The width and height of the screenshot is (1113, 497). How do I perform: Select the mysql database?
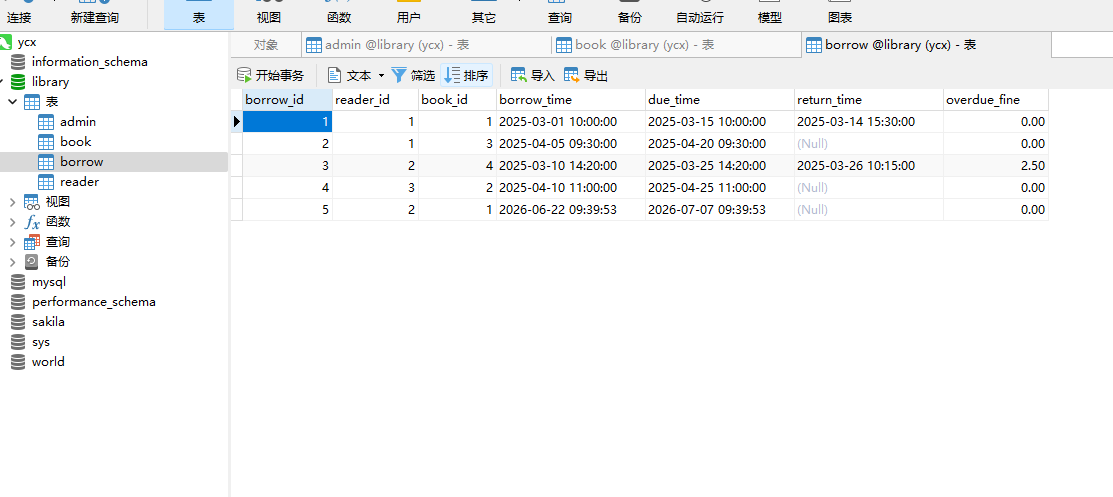click(48, 282)
